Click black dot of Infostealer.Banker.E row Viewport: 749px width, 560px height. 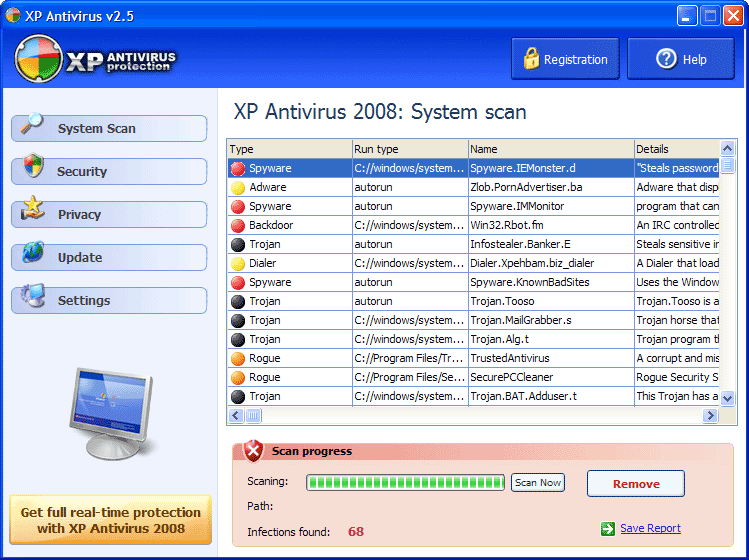click(x=238, y=245)
